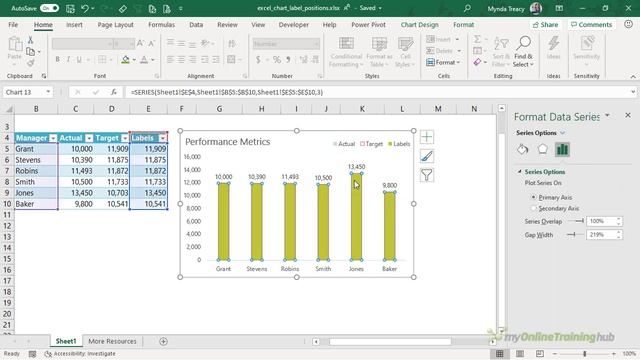Viewport: 640px width, 360px height.
Task: Click the Series Overlap 100% input field
Action: click(x=601, y=221)
